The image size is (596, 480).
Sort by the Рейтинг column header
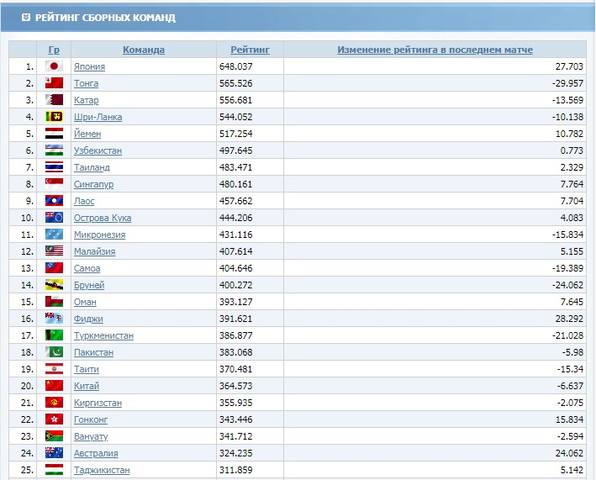click(x=250, y=50)
